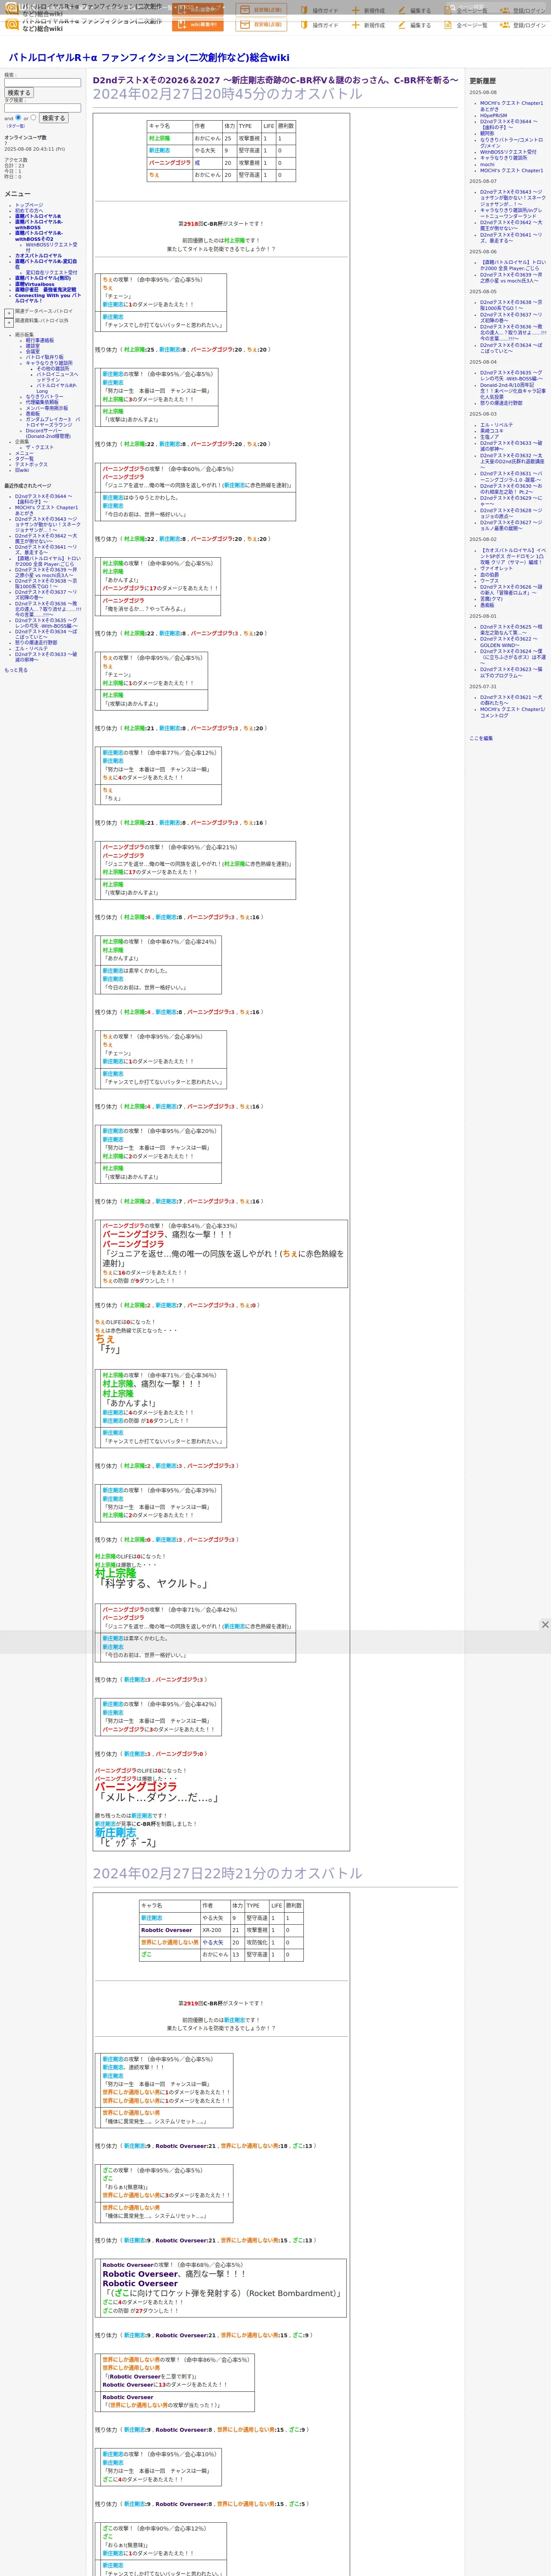Select the "or" tag search radio button

click(x=33, y=117)
